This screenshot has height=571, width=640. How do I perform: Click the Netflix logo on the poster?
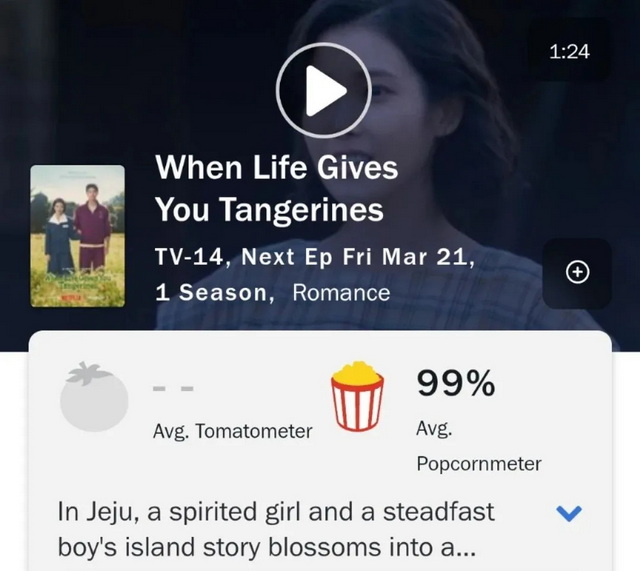[x=70, y=298]
